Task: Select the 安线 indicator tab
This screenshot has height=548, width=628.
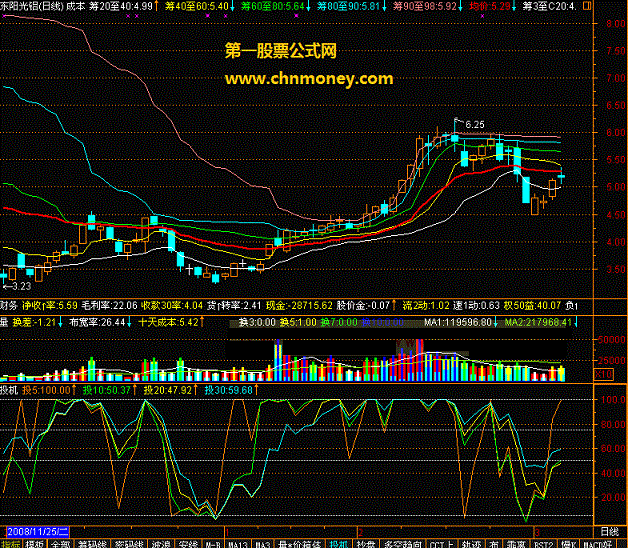Action: pos(188,544)
